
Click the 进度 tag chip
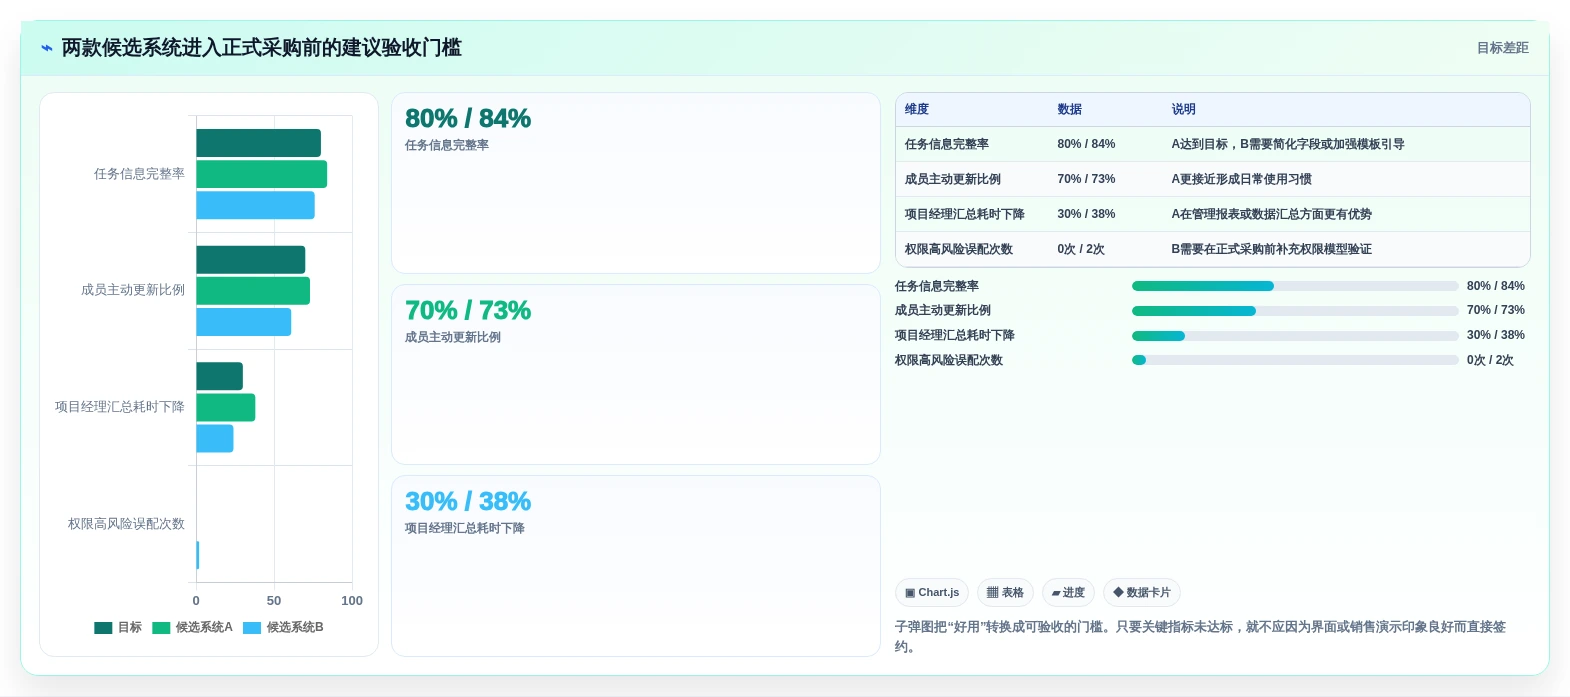[1068, 593]
